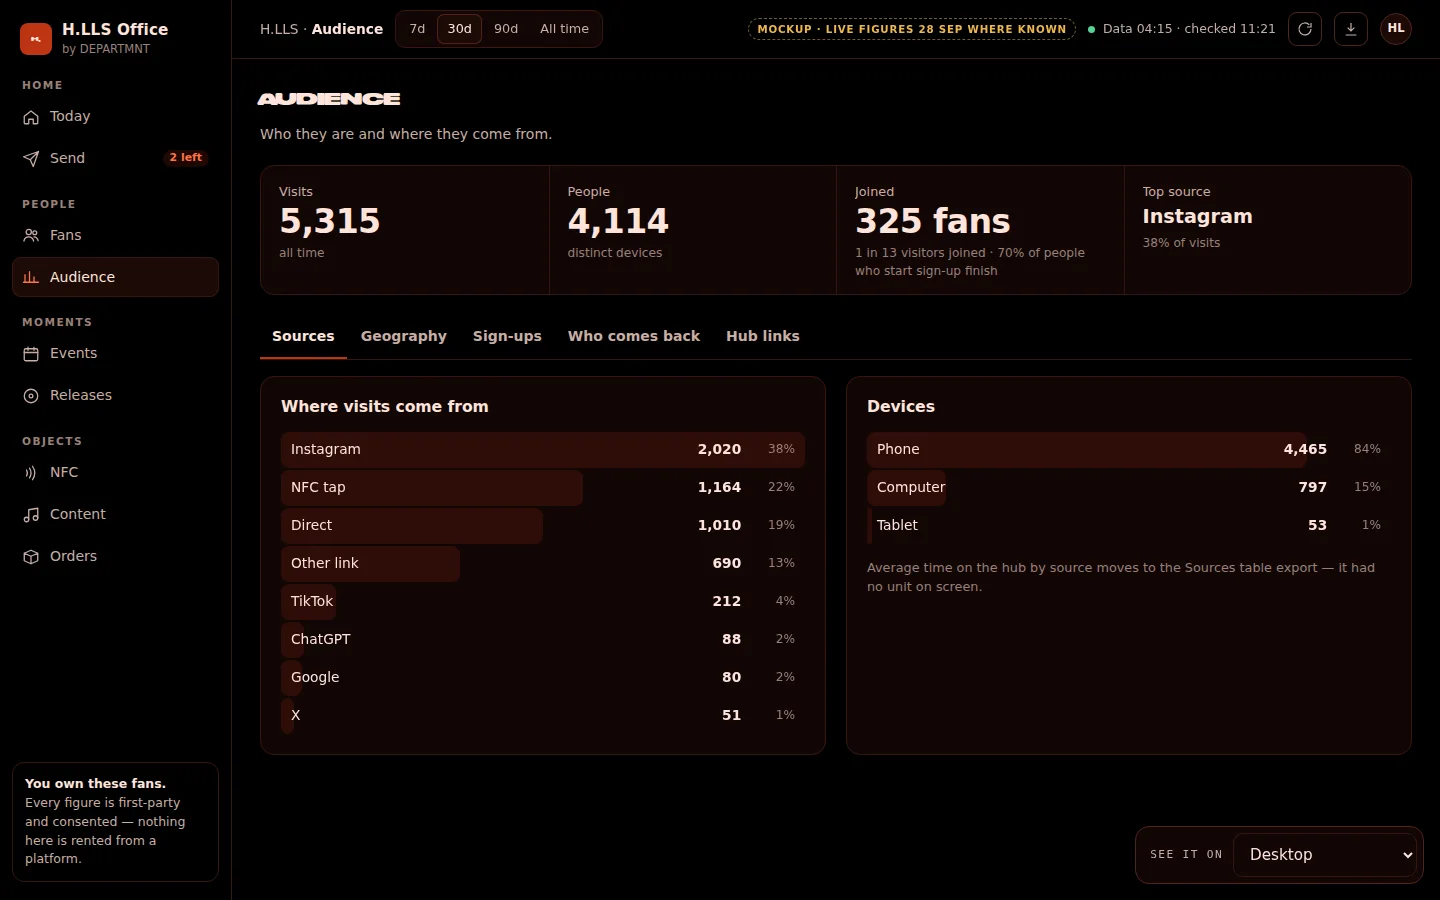
Task: Click the Direct source label
Action: click(311, 526)
